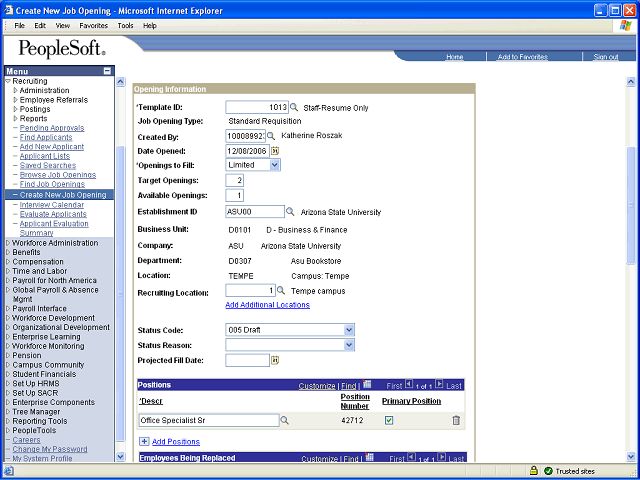This screenshot has height=480, width=640.
Task: Show previous row in Employees Being Replaced
Action: [411, 457]
